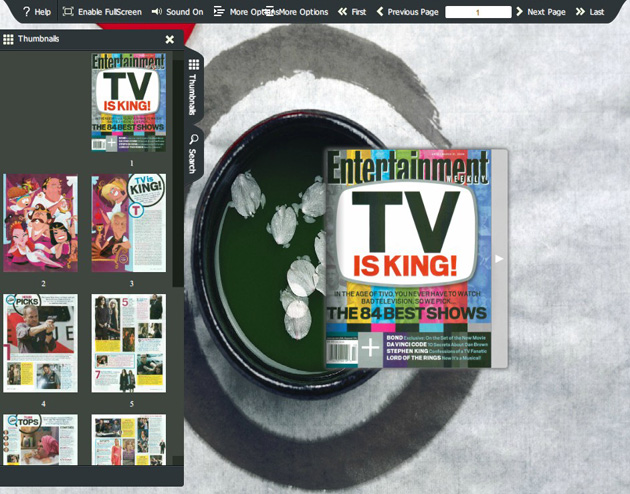Click the fullscreen frame icon
The height and width of the screenshot is (494, 630).
pyautogui.click(x=68, y=12)
